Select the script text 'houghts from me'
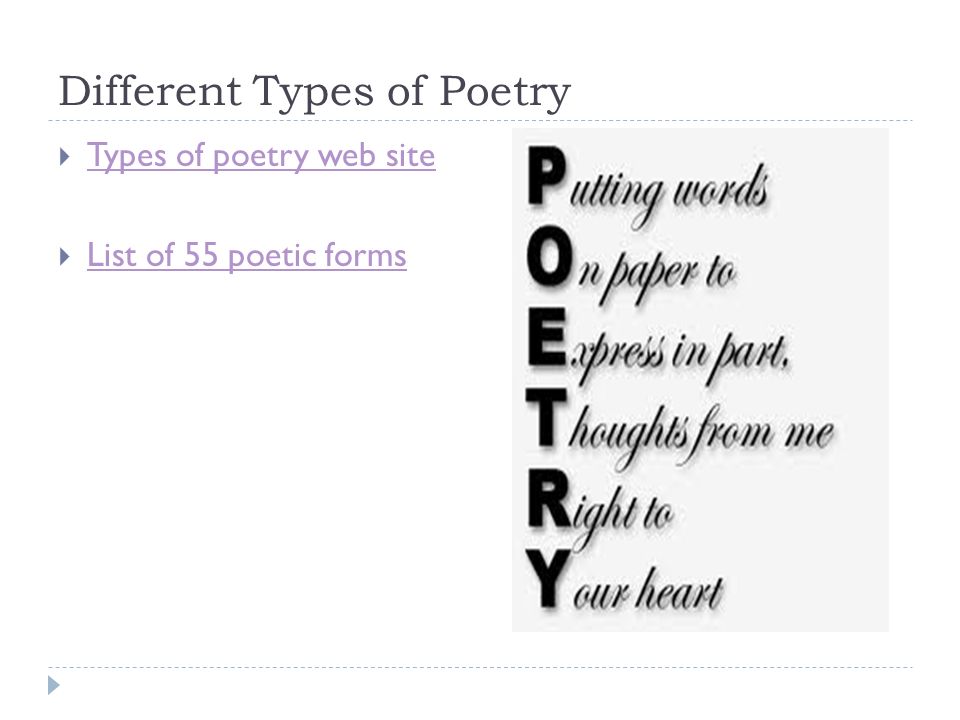Screen dimensions: 960x720 701,433
